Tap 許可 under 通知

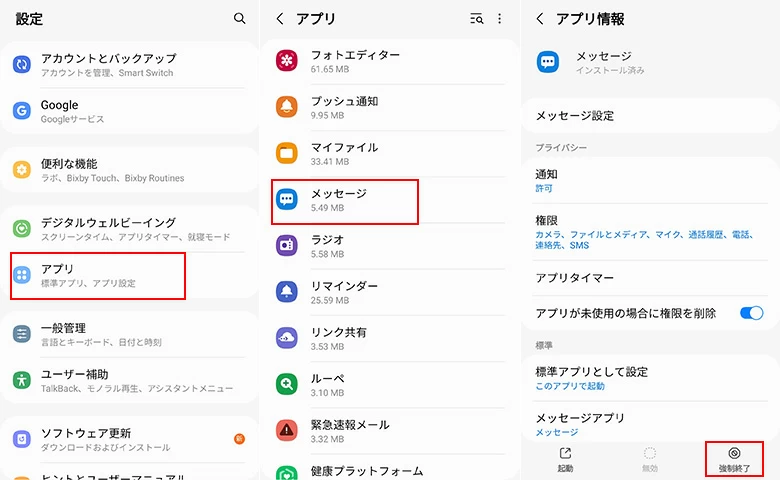pyautogui.click(x=544, y=189)
